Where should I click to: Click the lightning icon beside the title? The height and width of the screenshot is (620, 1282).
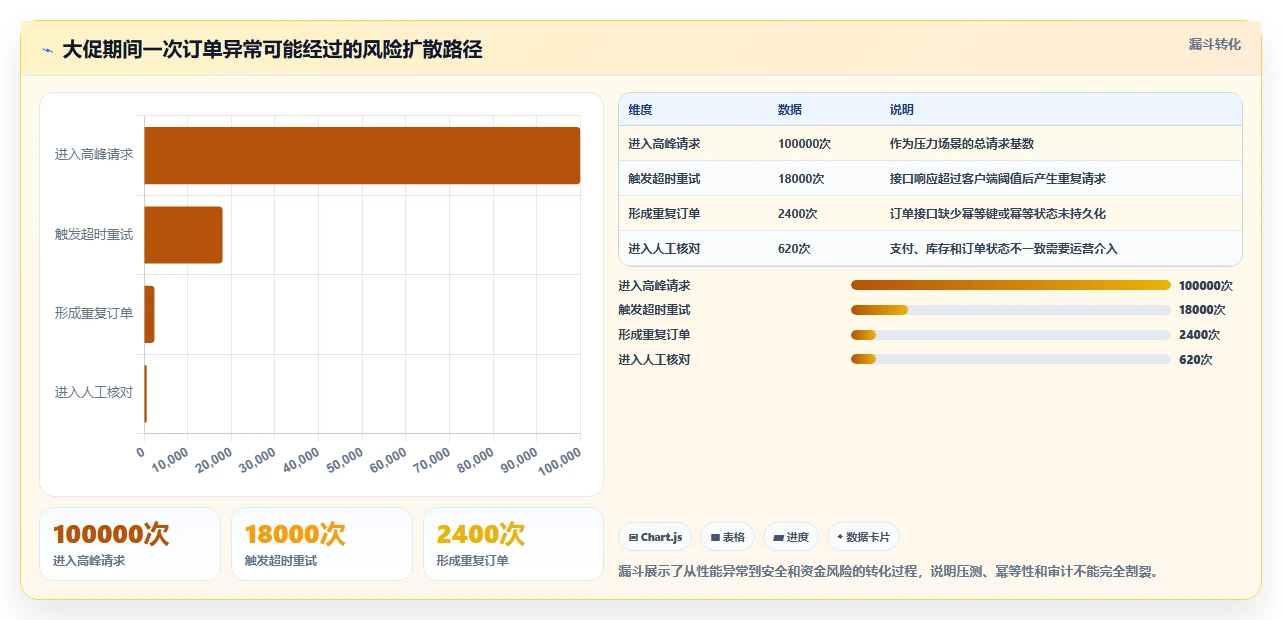[x=48, y=50]
